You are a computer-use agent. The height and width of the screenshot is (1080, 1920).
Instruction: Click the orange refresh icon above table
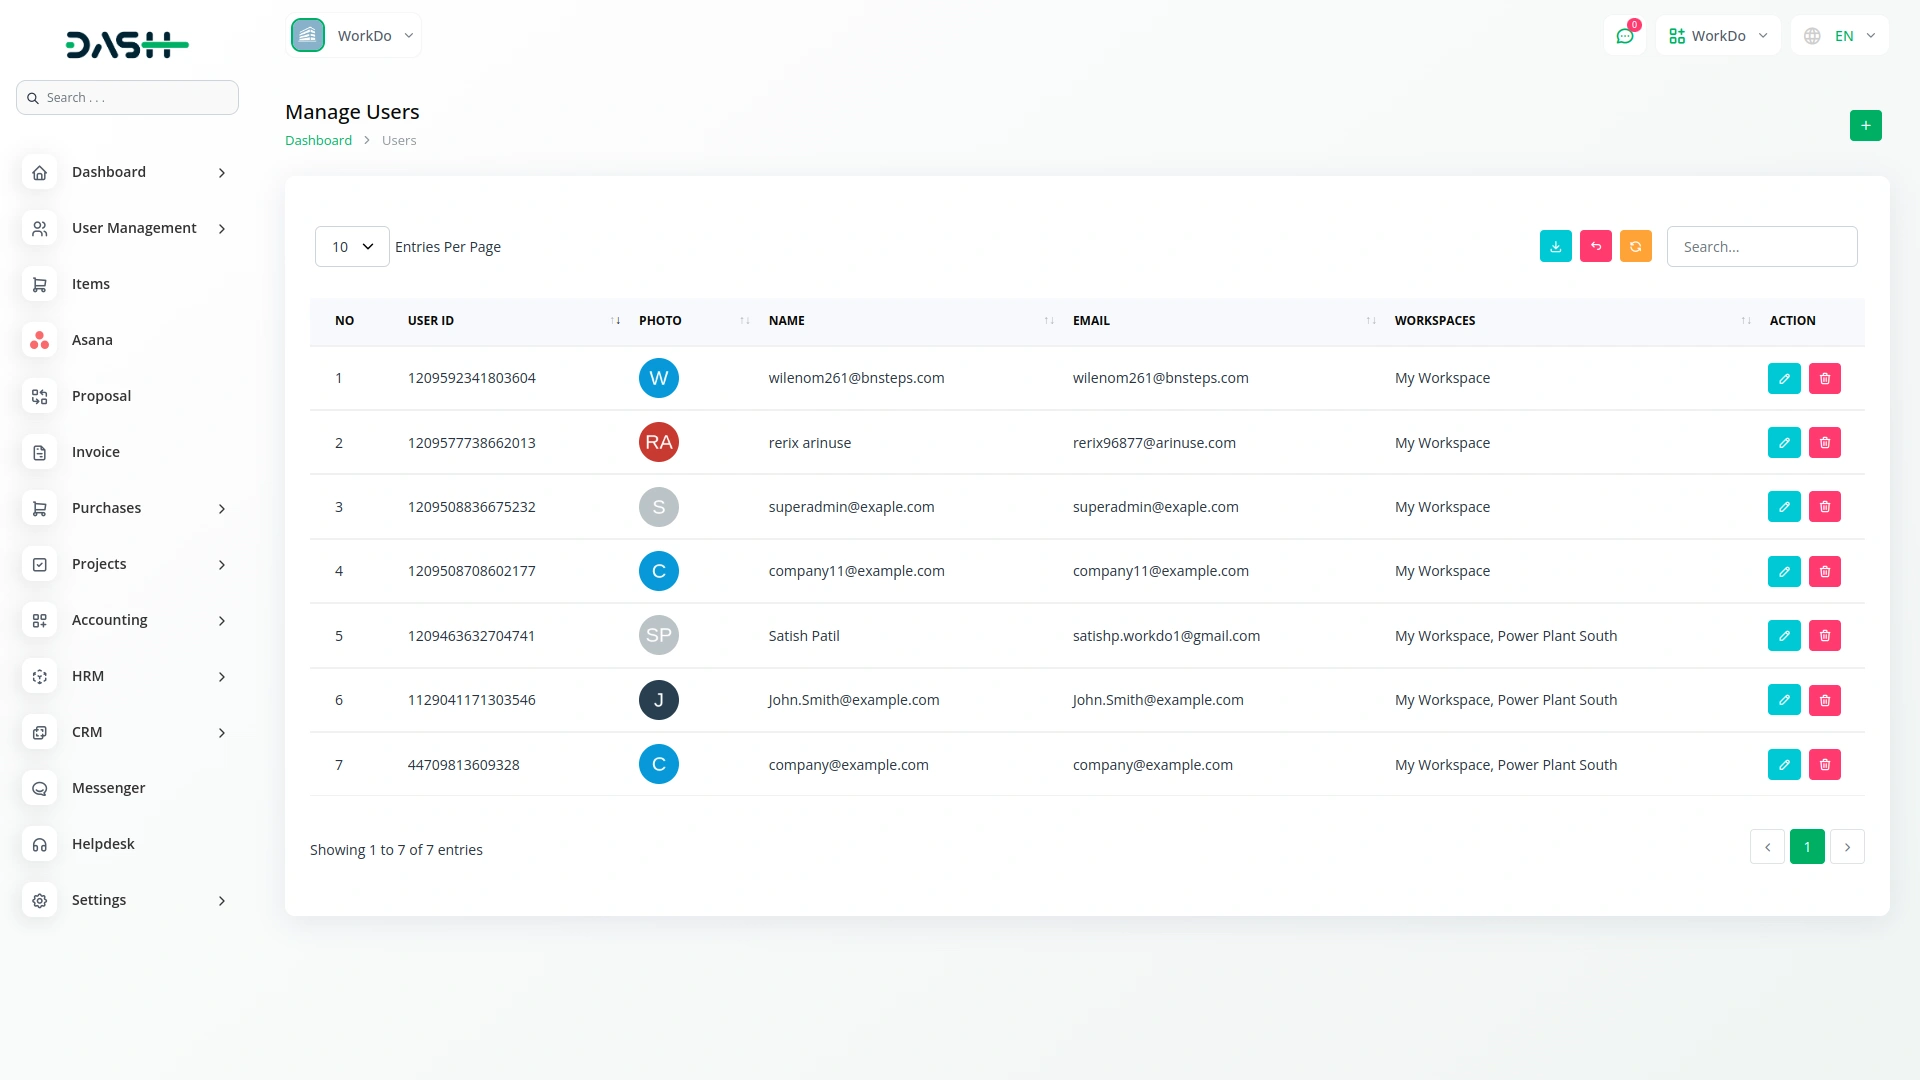[1635, 246]
